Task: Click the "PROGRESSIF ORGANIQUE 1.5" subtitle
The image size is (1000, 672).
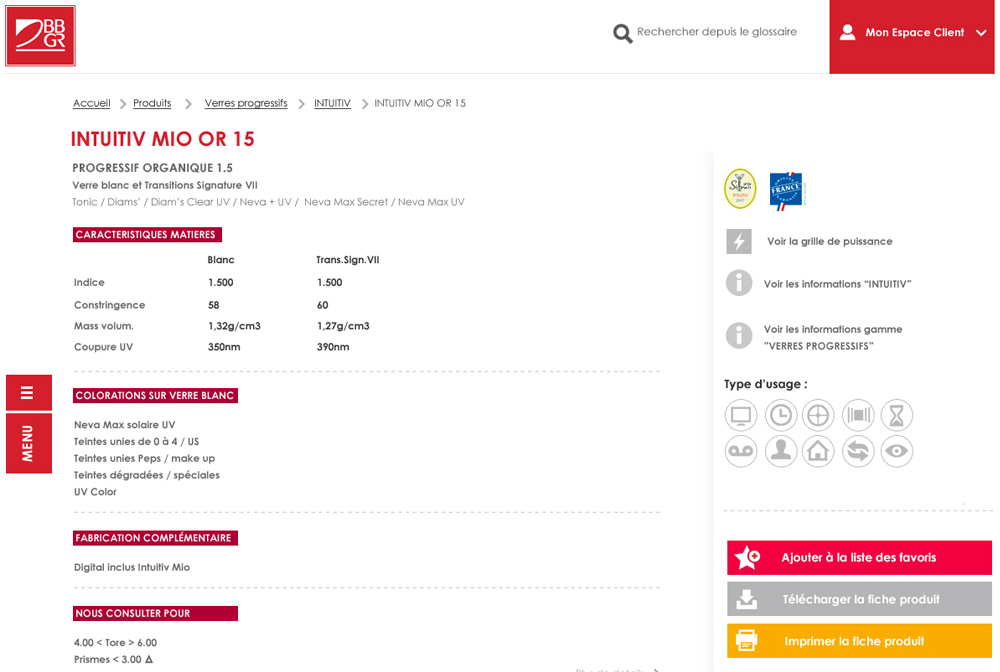Action: coord(152,168)
